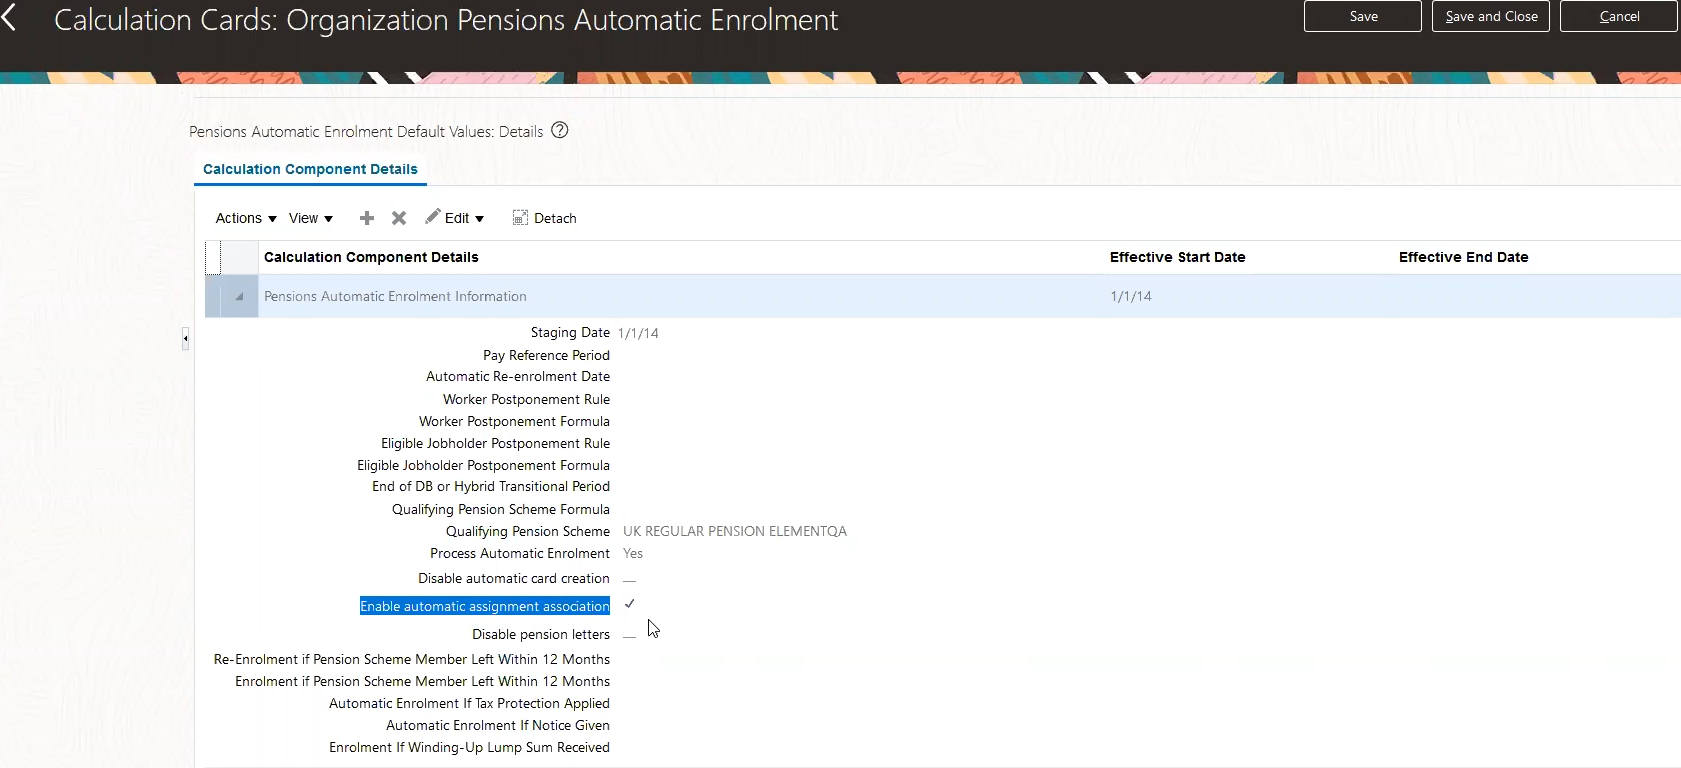Click the Effective Start Date column header
This screenshot has height=768, width=1681.
click(1177, 257)
